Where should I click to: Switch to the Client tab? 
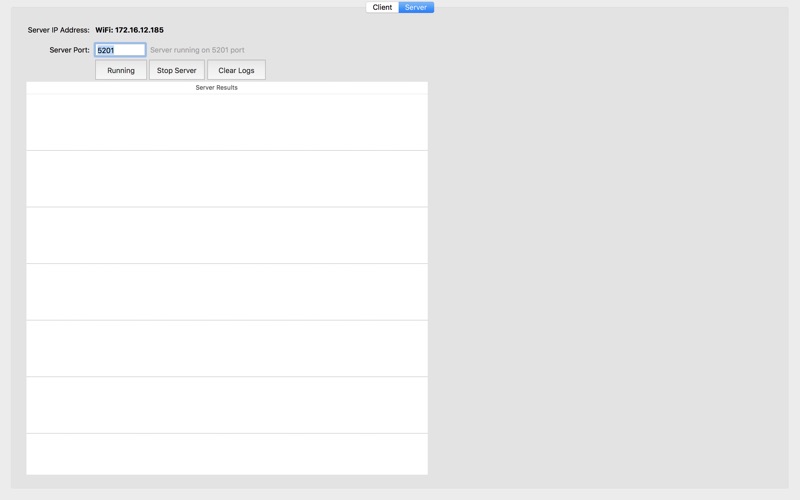coord(382,7)
